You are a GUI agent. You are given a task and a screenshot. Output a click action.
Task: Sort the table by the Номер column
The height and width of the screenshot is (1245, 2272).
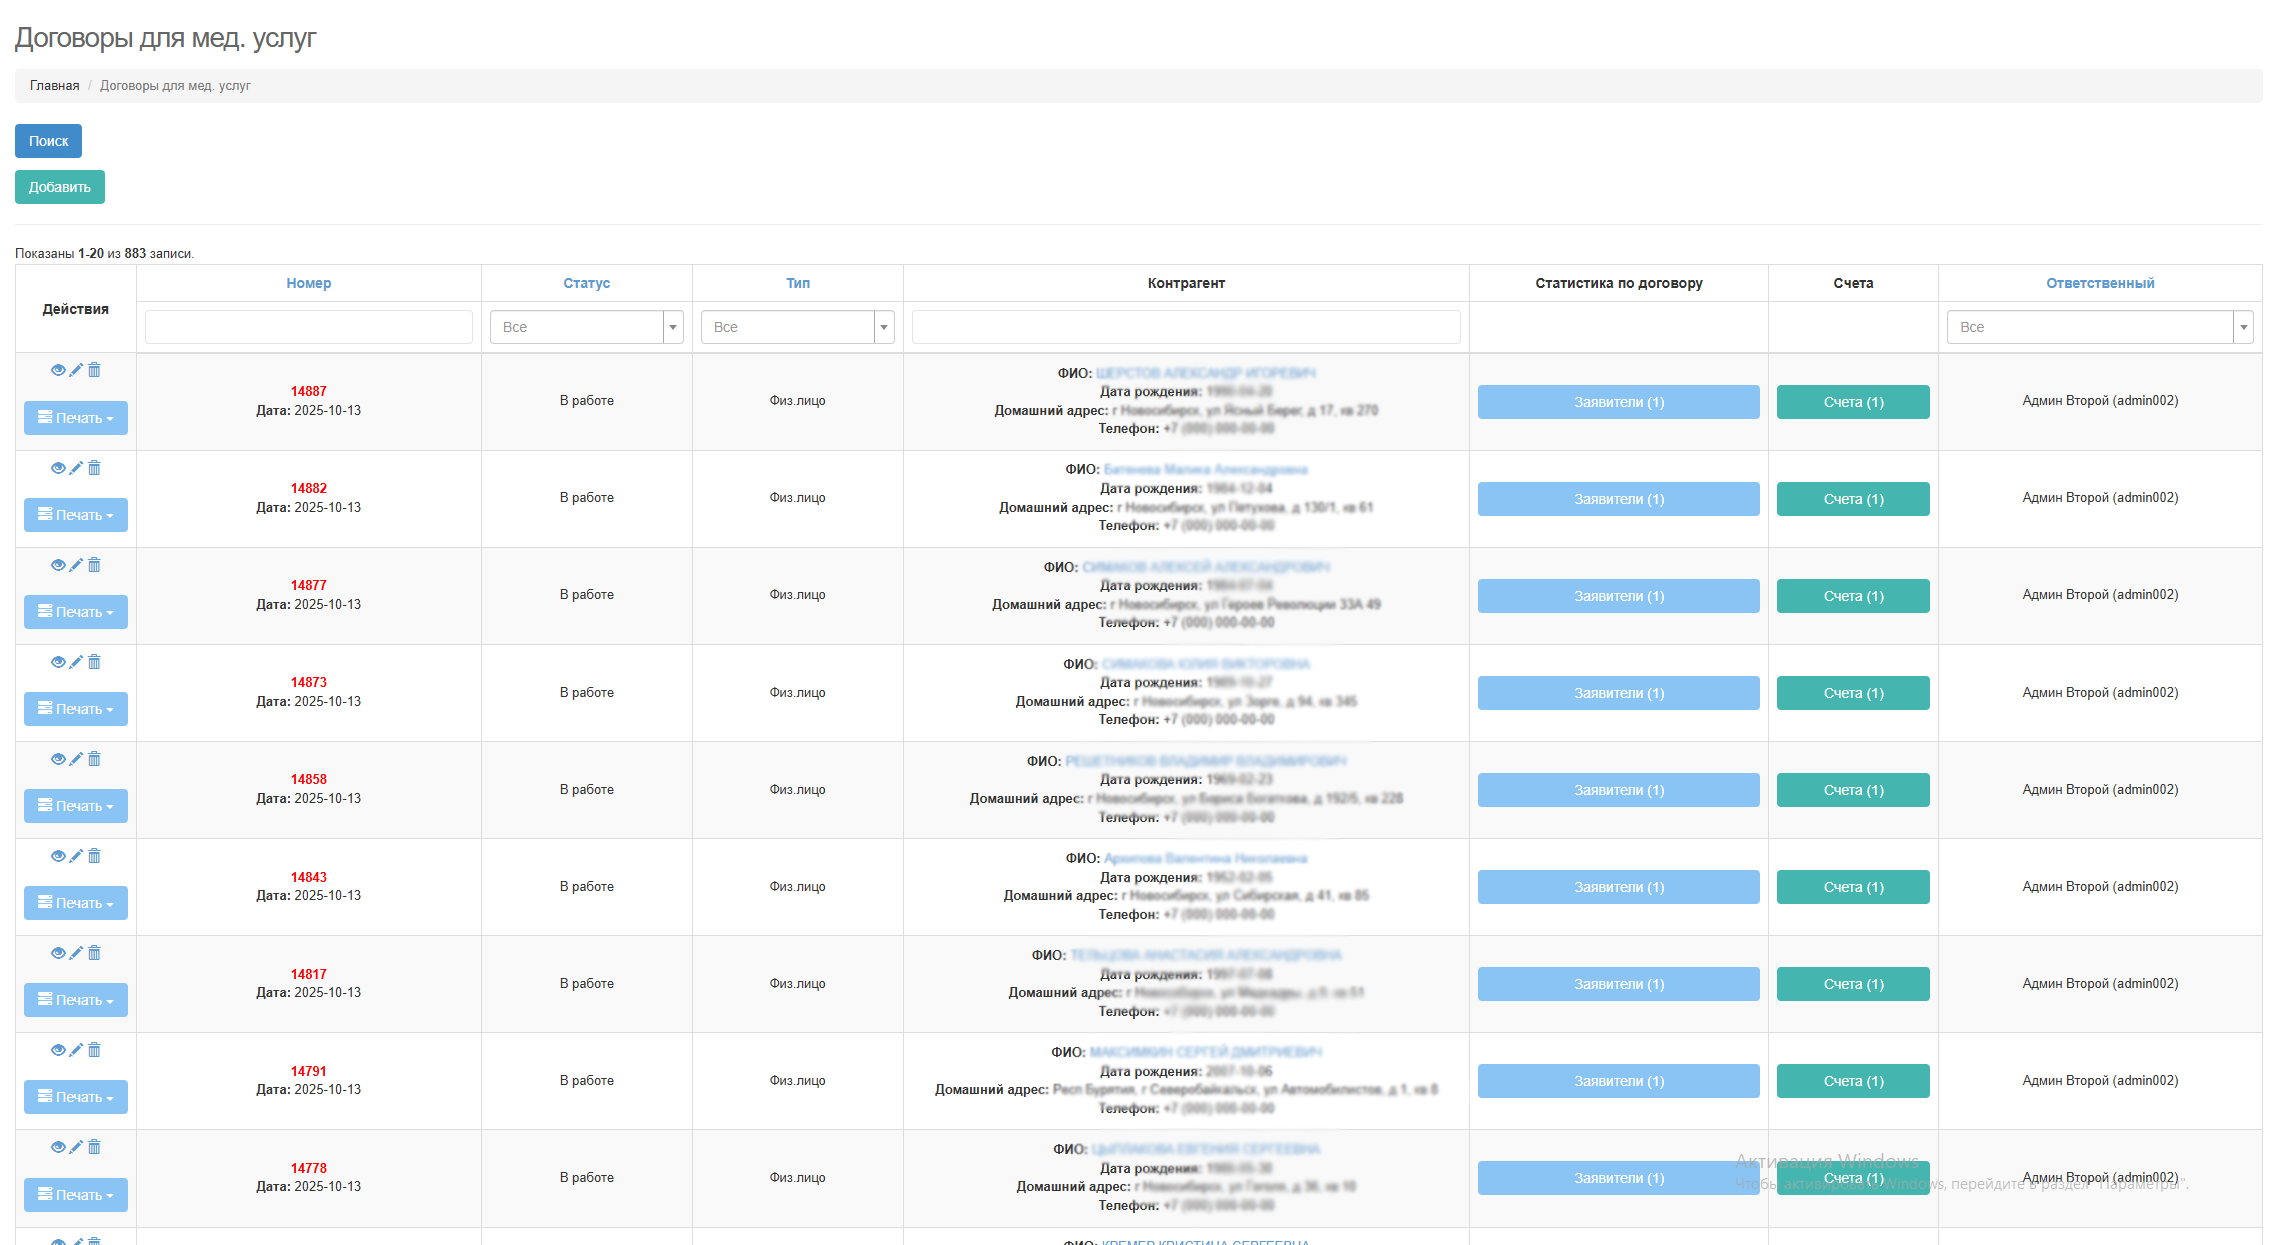coord(308,283)
